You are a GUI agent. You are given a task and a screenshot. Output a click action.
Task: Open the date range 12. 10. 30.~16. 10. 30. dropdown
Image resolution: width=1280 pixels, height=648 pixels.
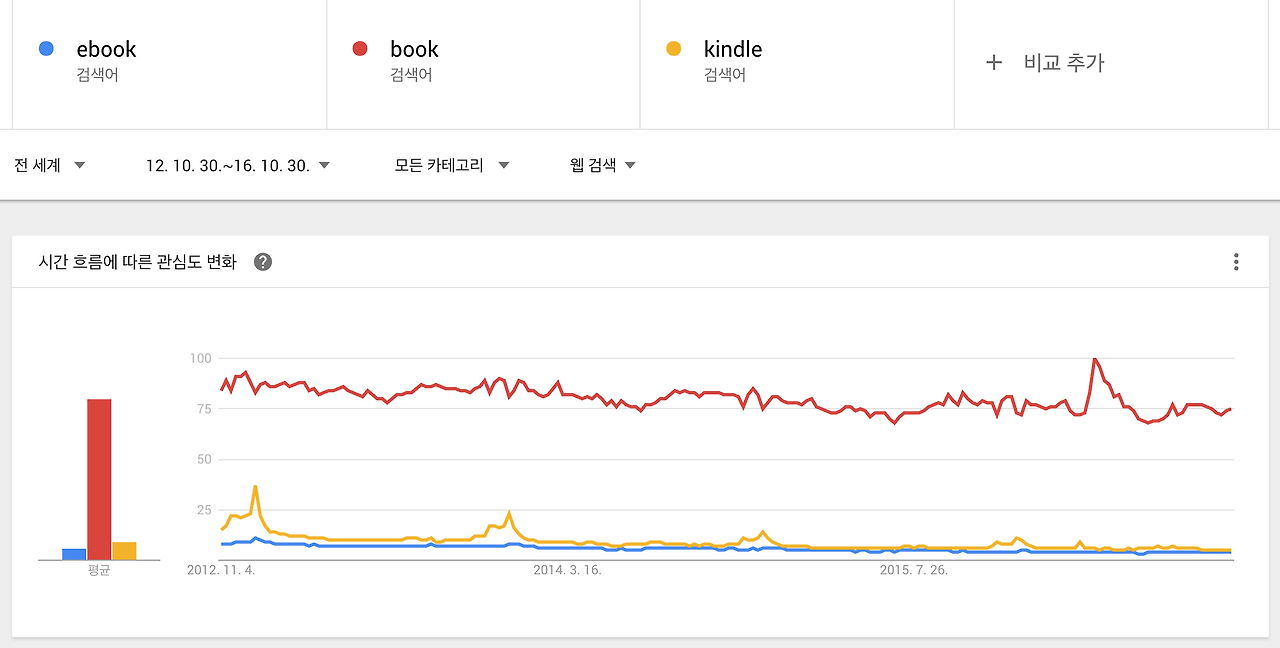point(238,165)
